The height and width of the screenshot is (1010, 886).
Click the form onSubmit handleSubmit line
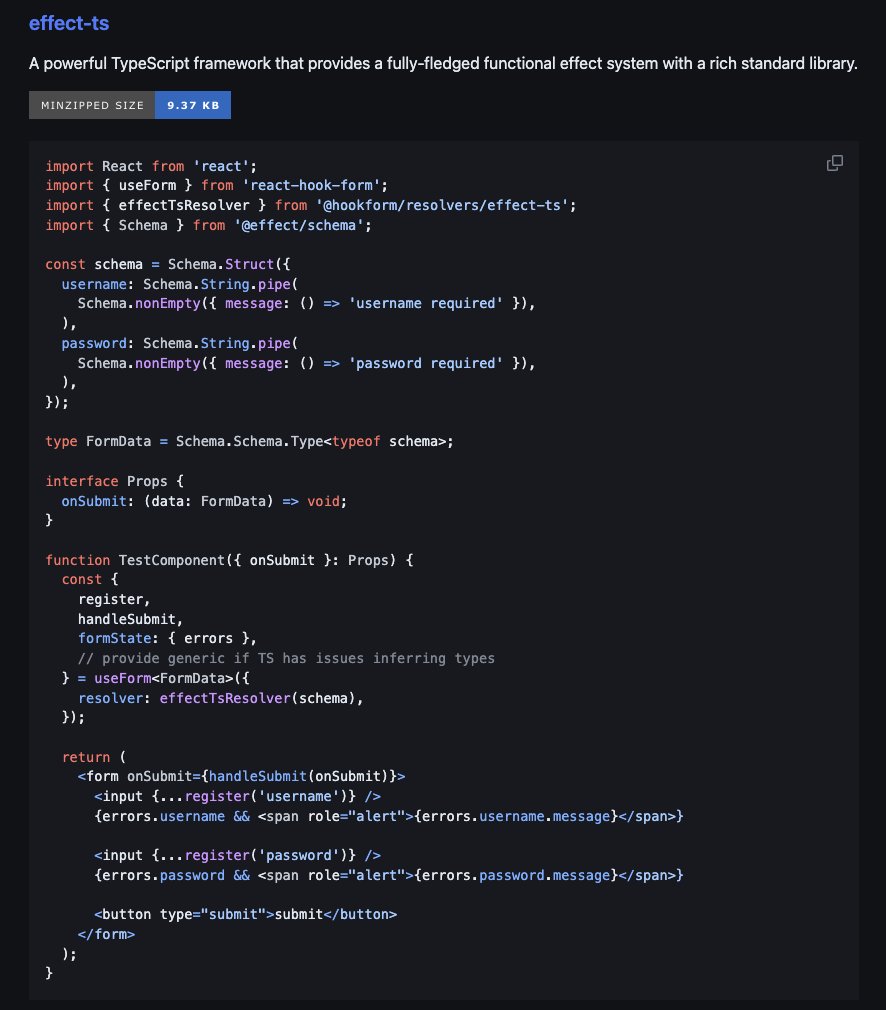pos(242,776)
